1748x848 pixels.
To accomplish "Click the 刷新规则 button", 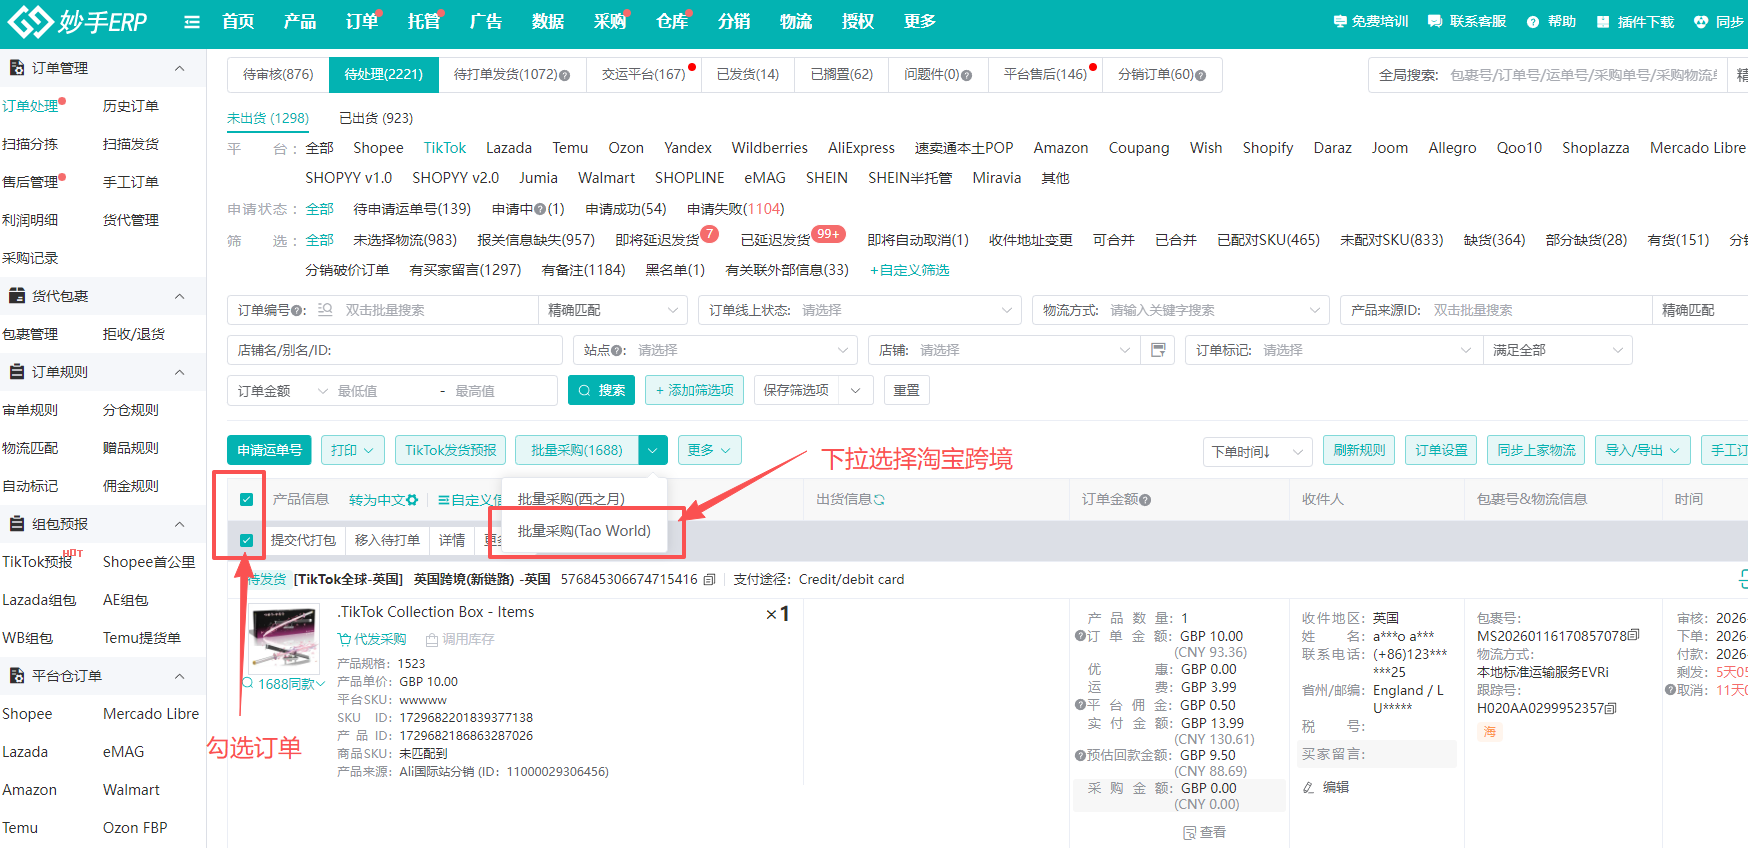I will [x=1359, y=451].
